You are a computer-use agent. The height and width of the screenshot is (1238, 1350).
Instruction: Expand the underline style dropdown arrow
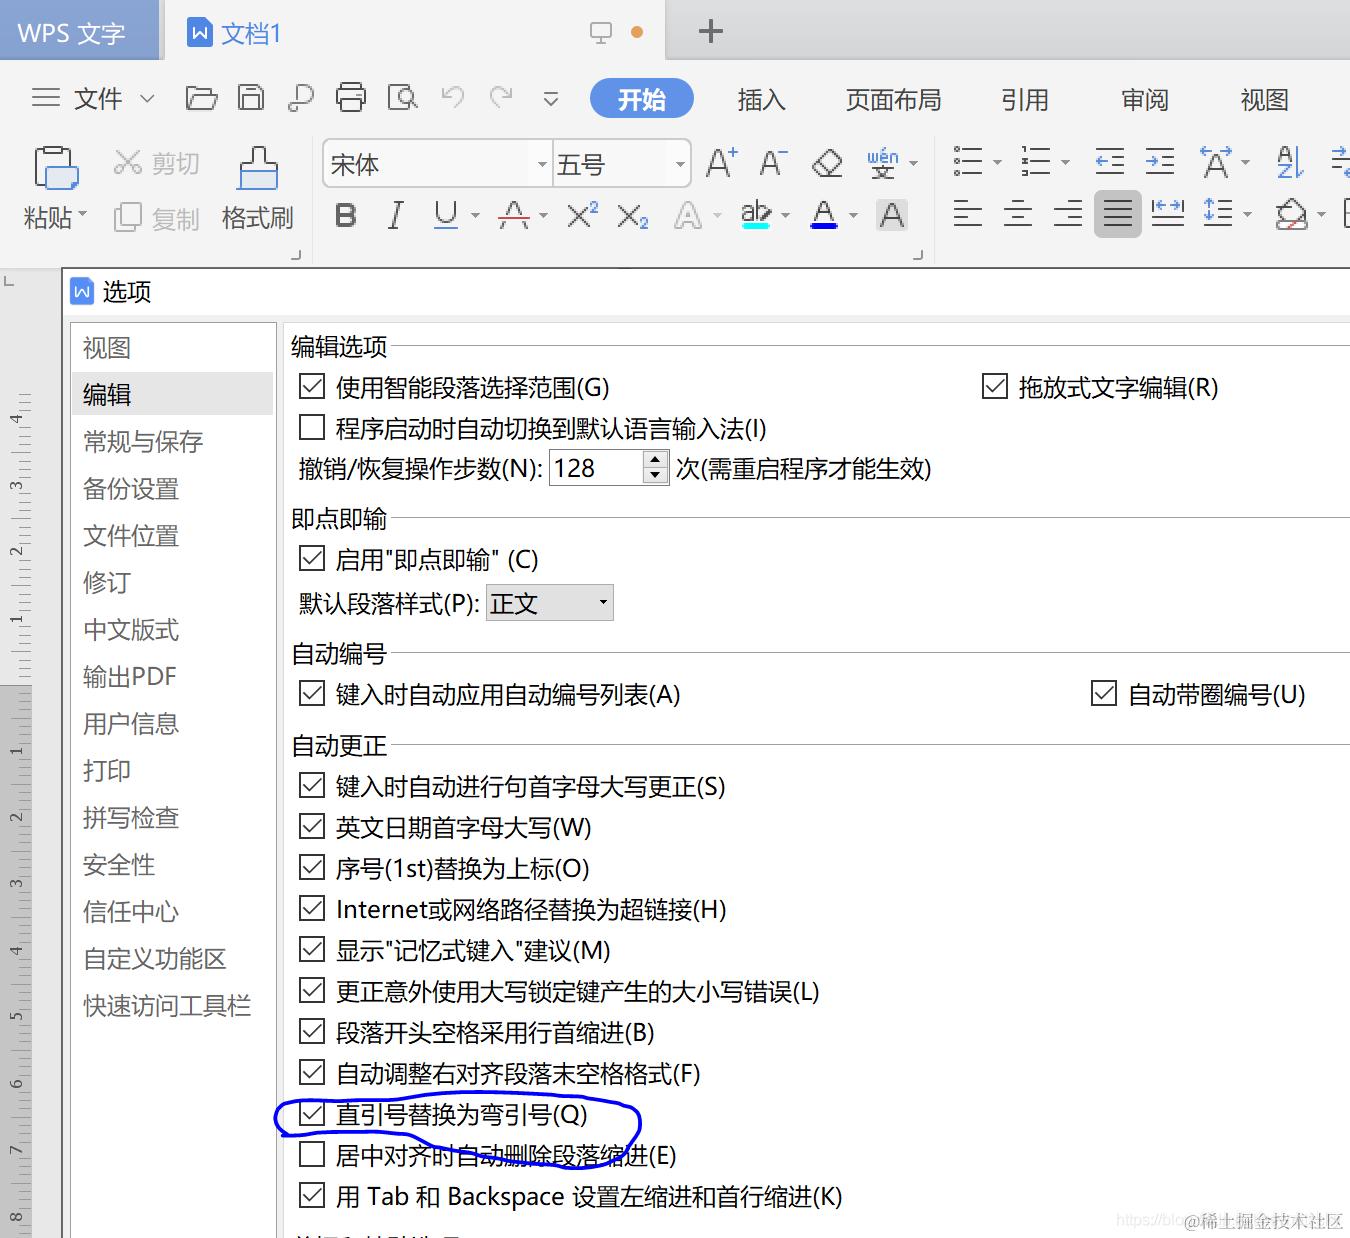pos(475,215)
